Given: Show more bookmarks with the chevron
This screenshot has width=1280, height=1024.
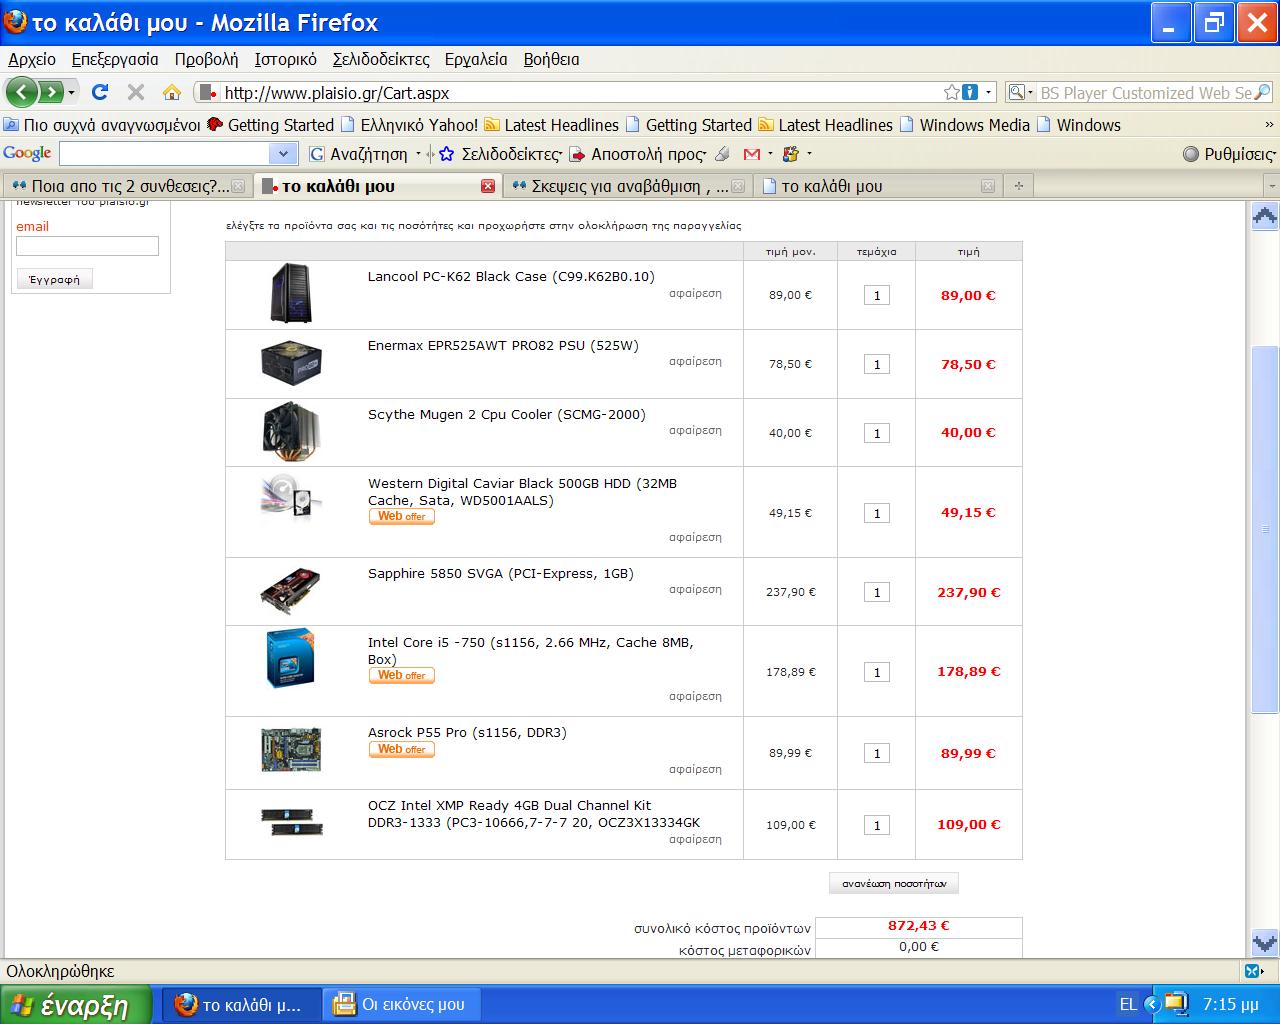Looking at the screenshot, I should [1270, 125].
